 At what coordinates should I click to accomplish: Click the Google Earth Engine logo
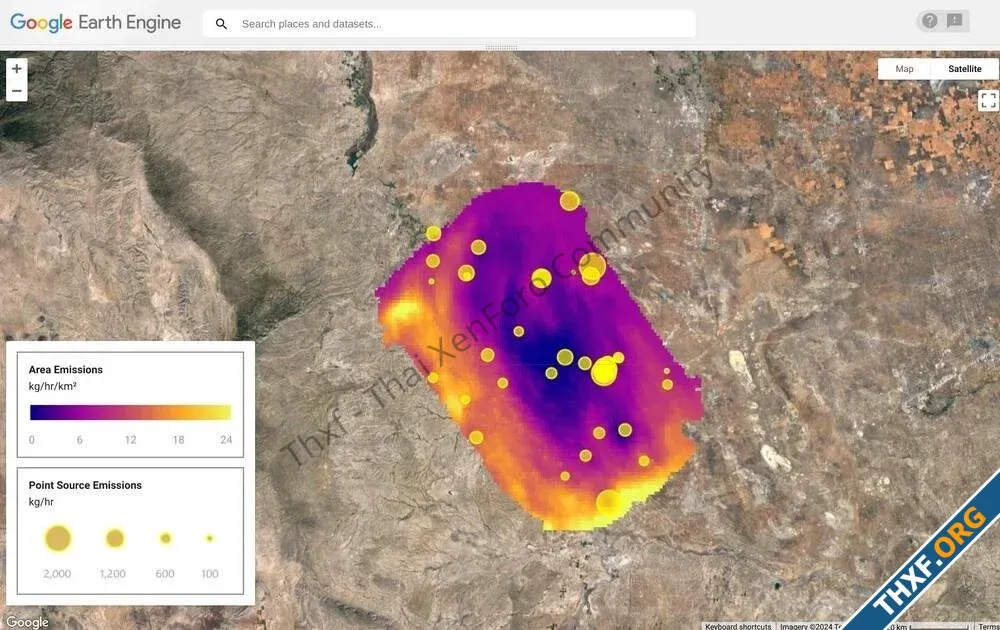coord(96,23)
